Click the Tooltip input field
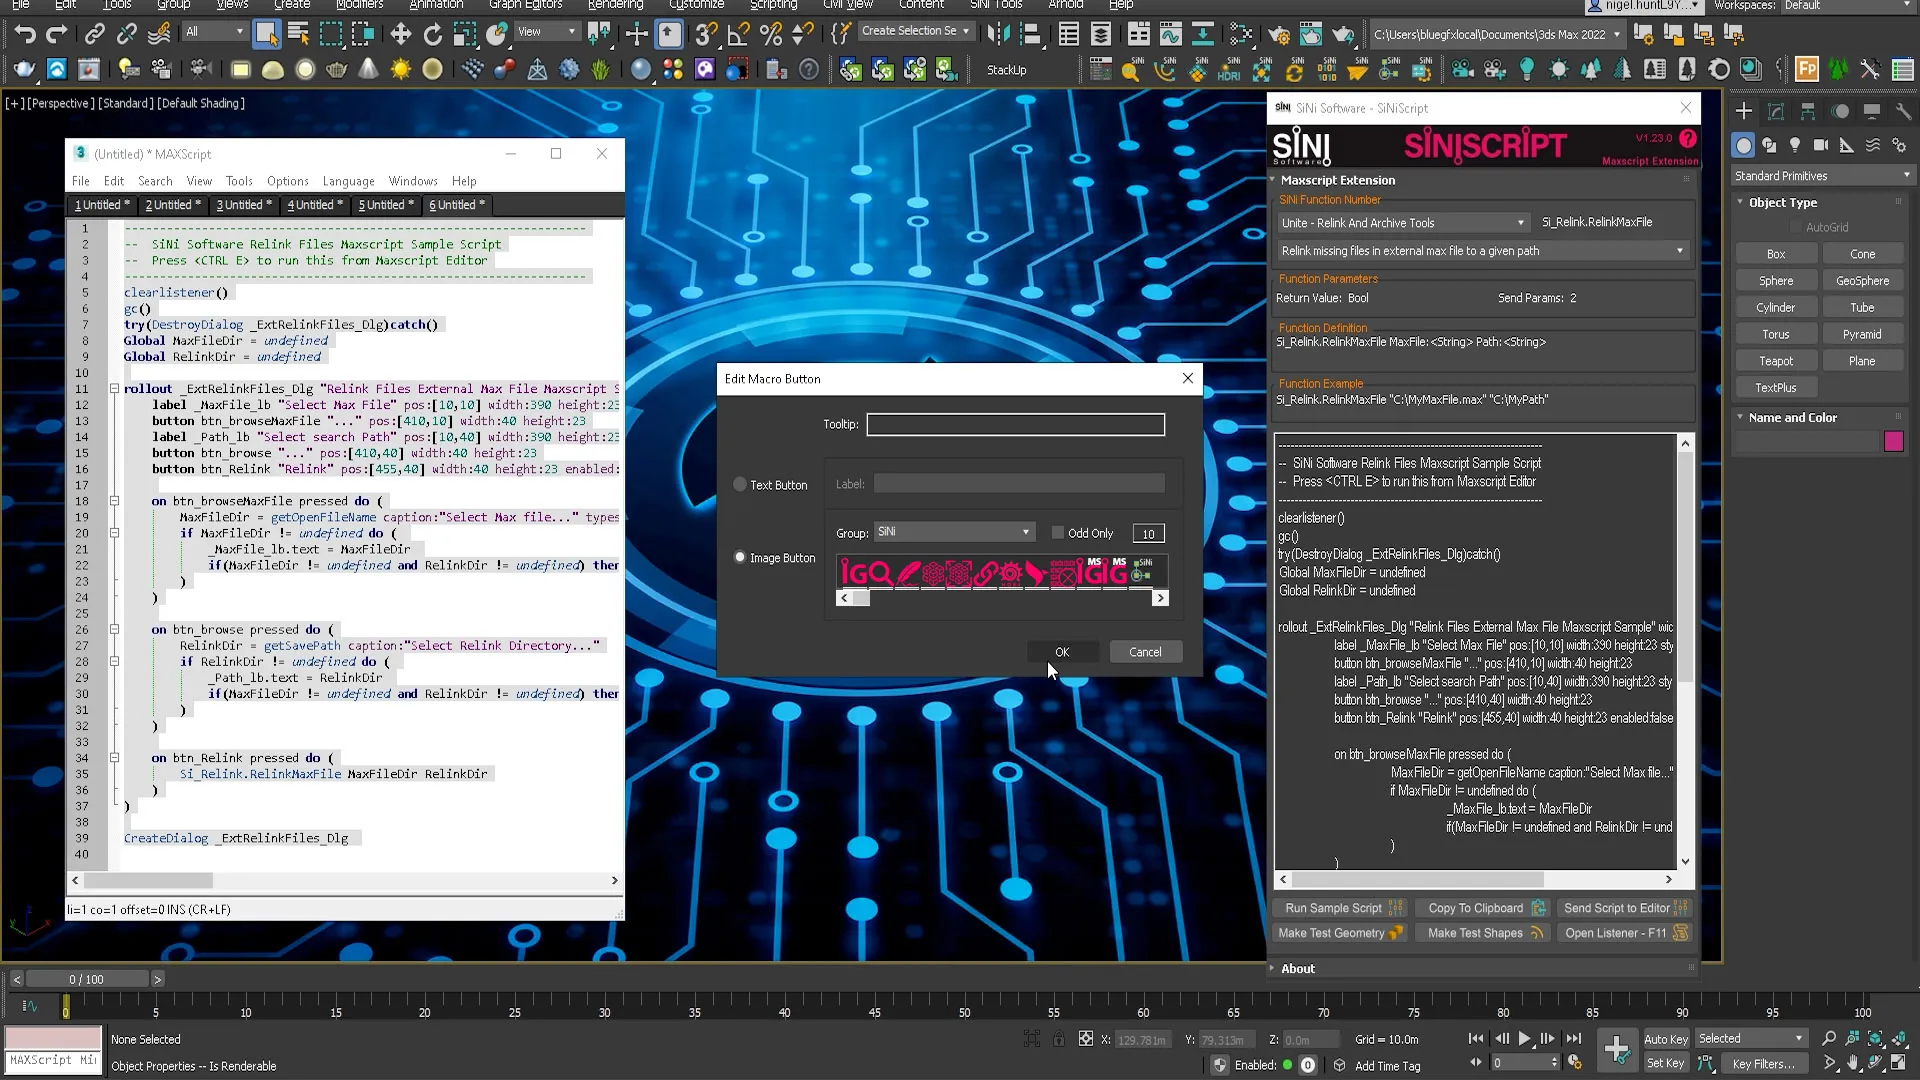This screenshot has width=1920, height=1080. click(x=1015, y=424)
